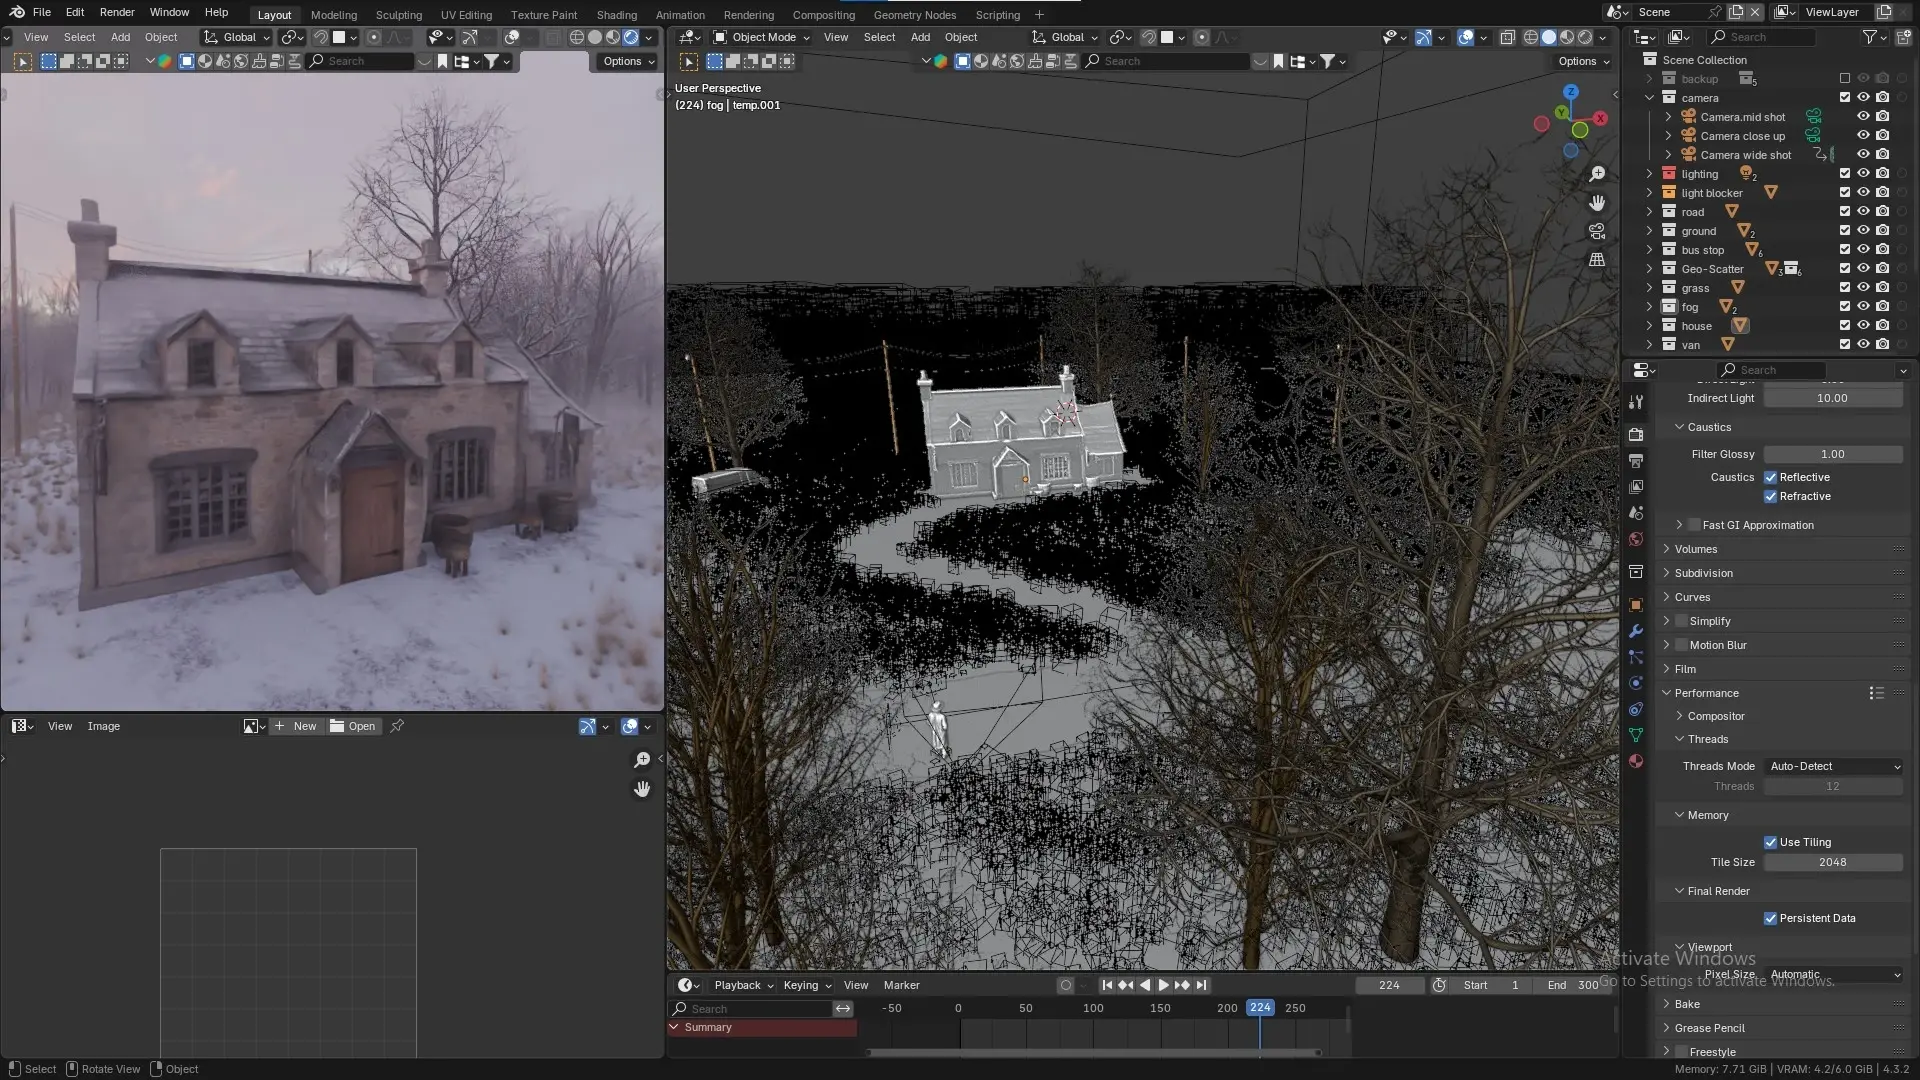Click the pan hand icon in 3D viewport
1920x1080 pixels.
click(1597, 203)
